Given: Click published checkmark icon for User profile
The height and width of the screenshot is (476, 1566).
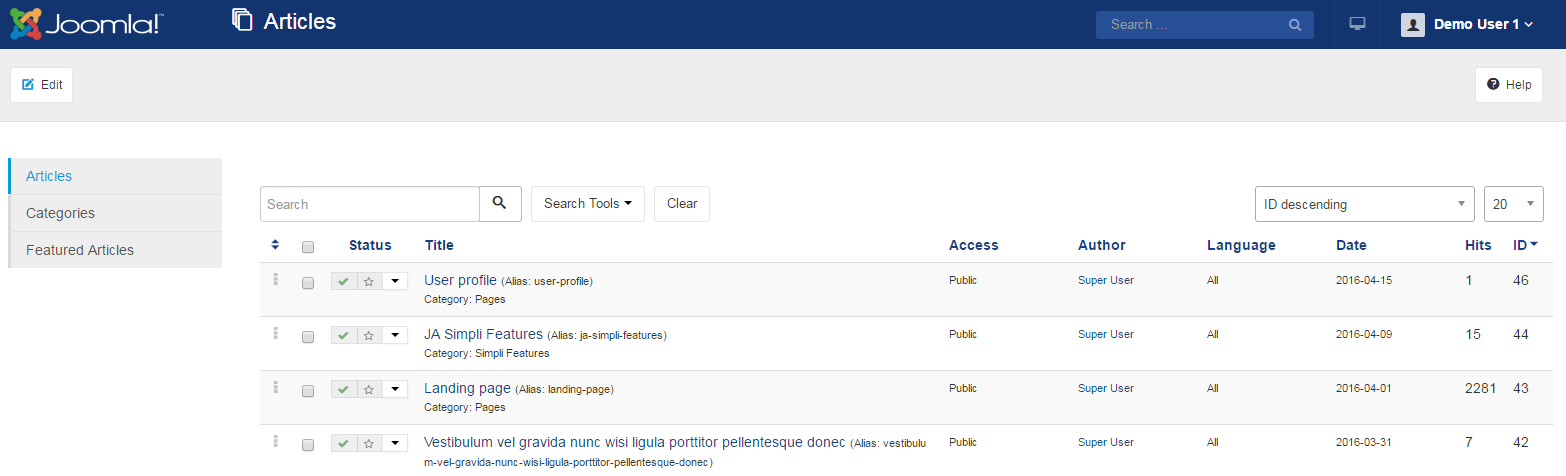Looking at the screenshot, I should (344, 281).
